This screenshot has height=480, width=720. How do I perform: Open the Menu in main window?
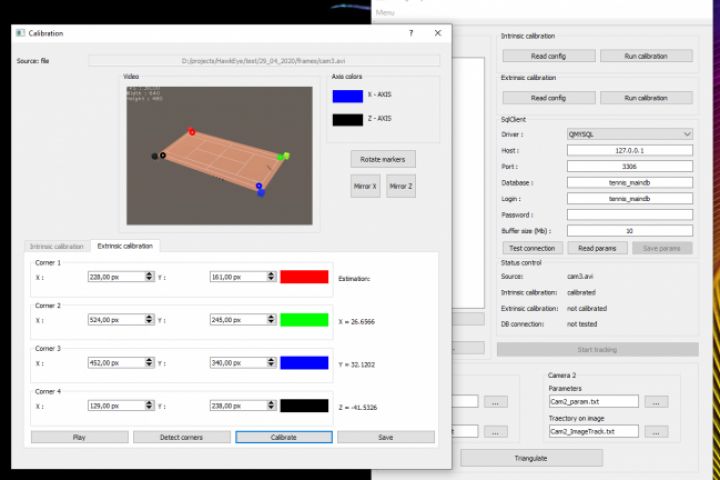[x=385, y=12]
